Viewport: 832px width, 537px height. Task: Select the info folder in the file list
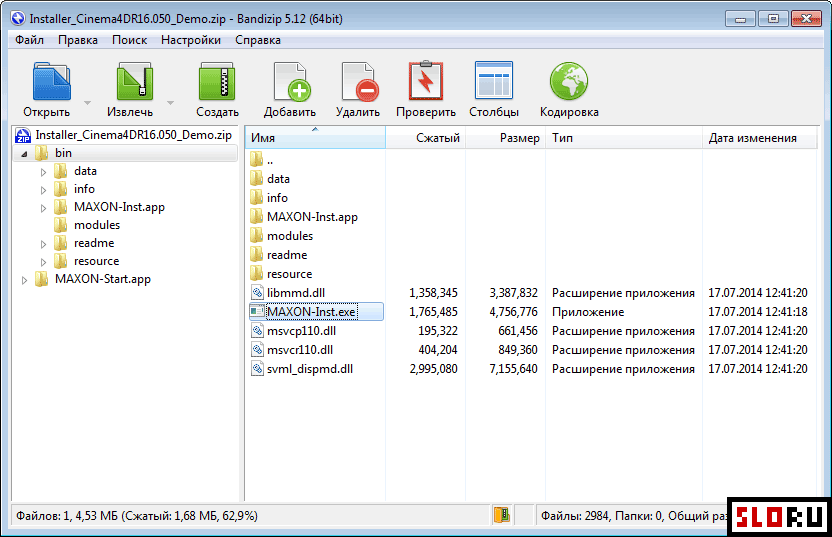(x=269, y=198)
